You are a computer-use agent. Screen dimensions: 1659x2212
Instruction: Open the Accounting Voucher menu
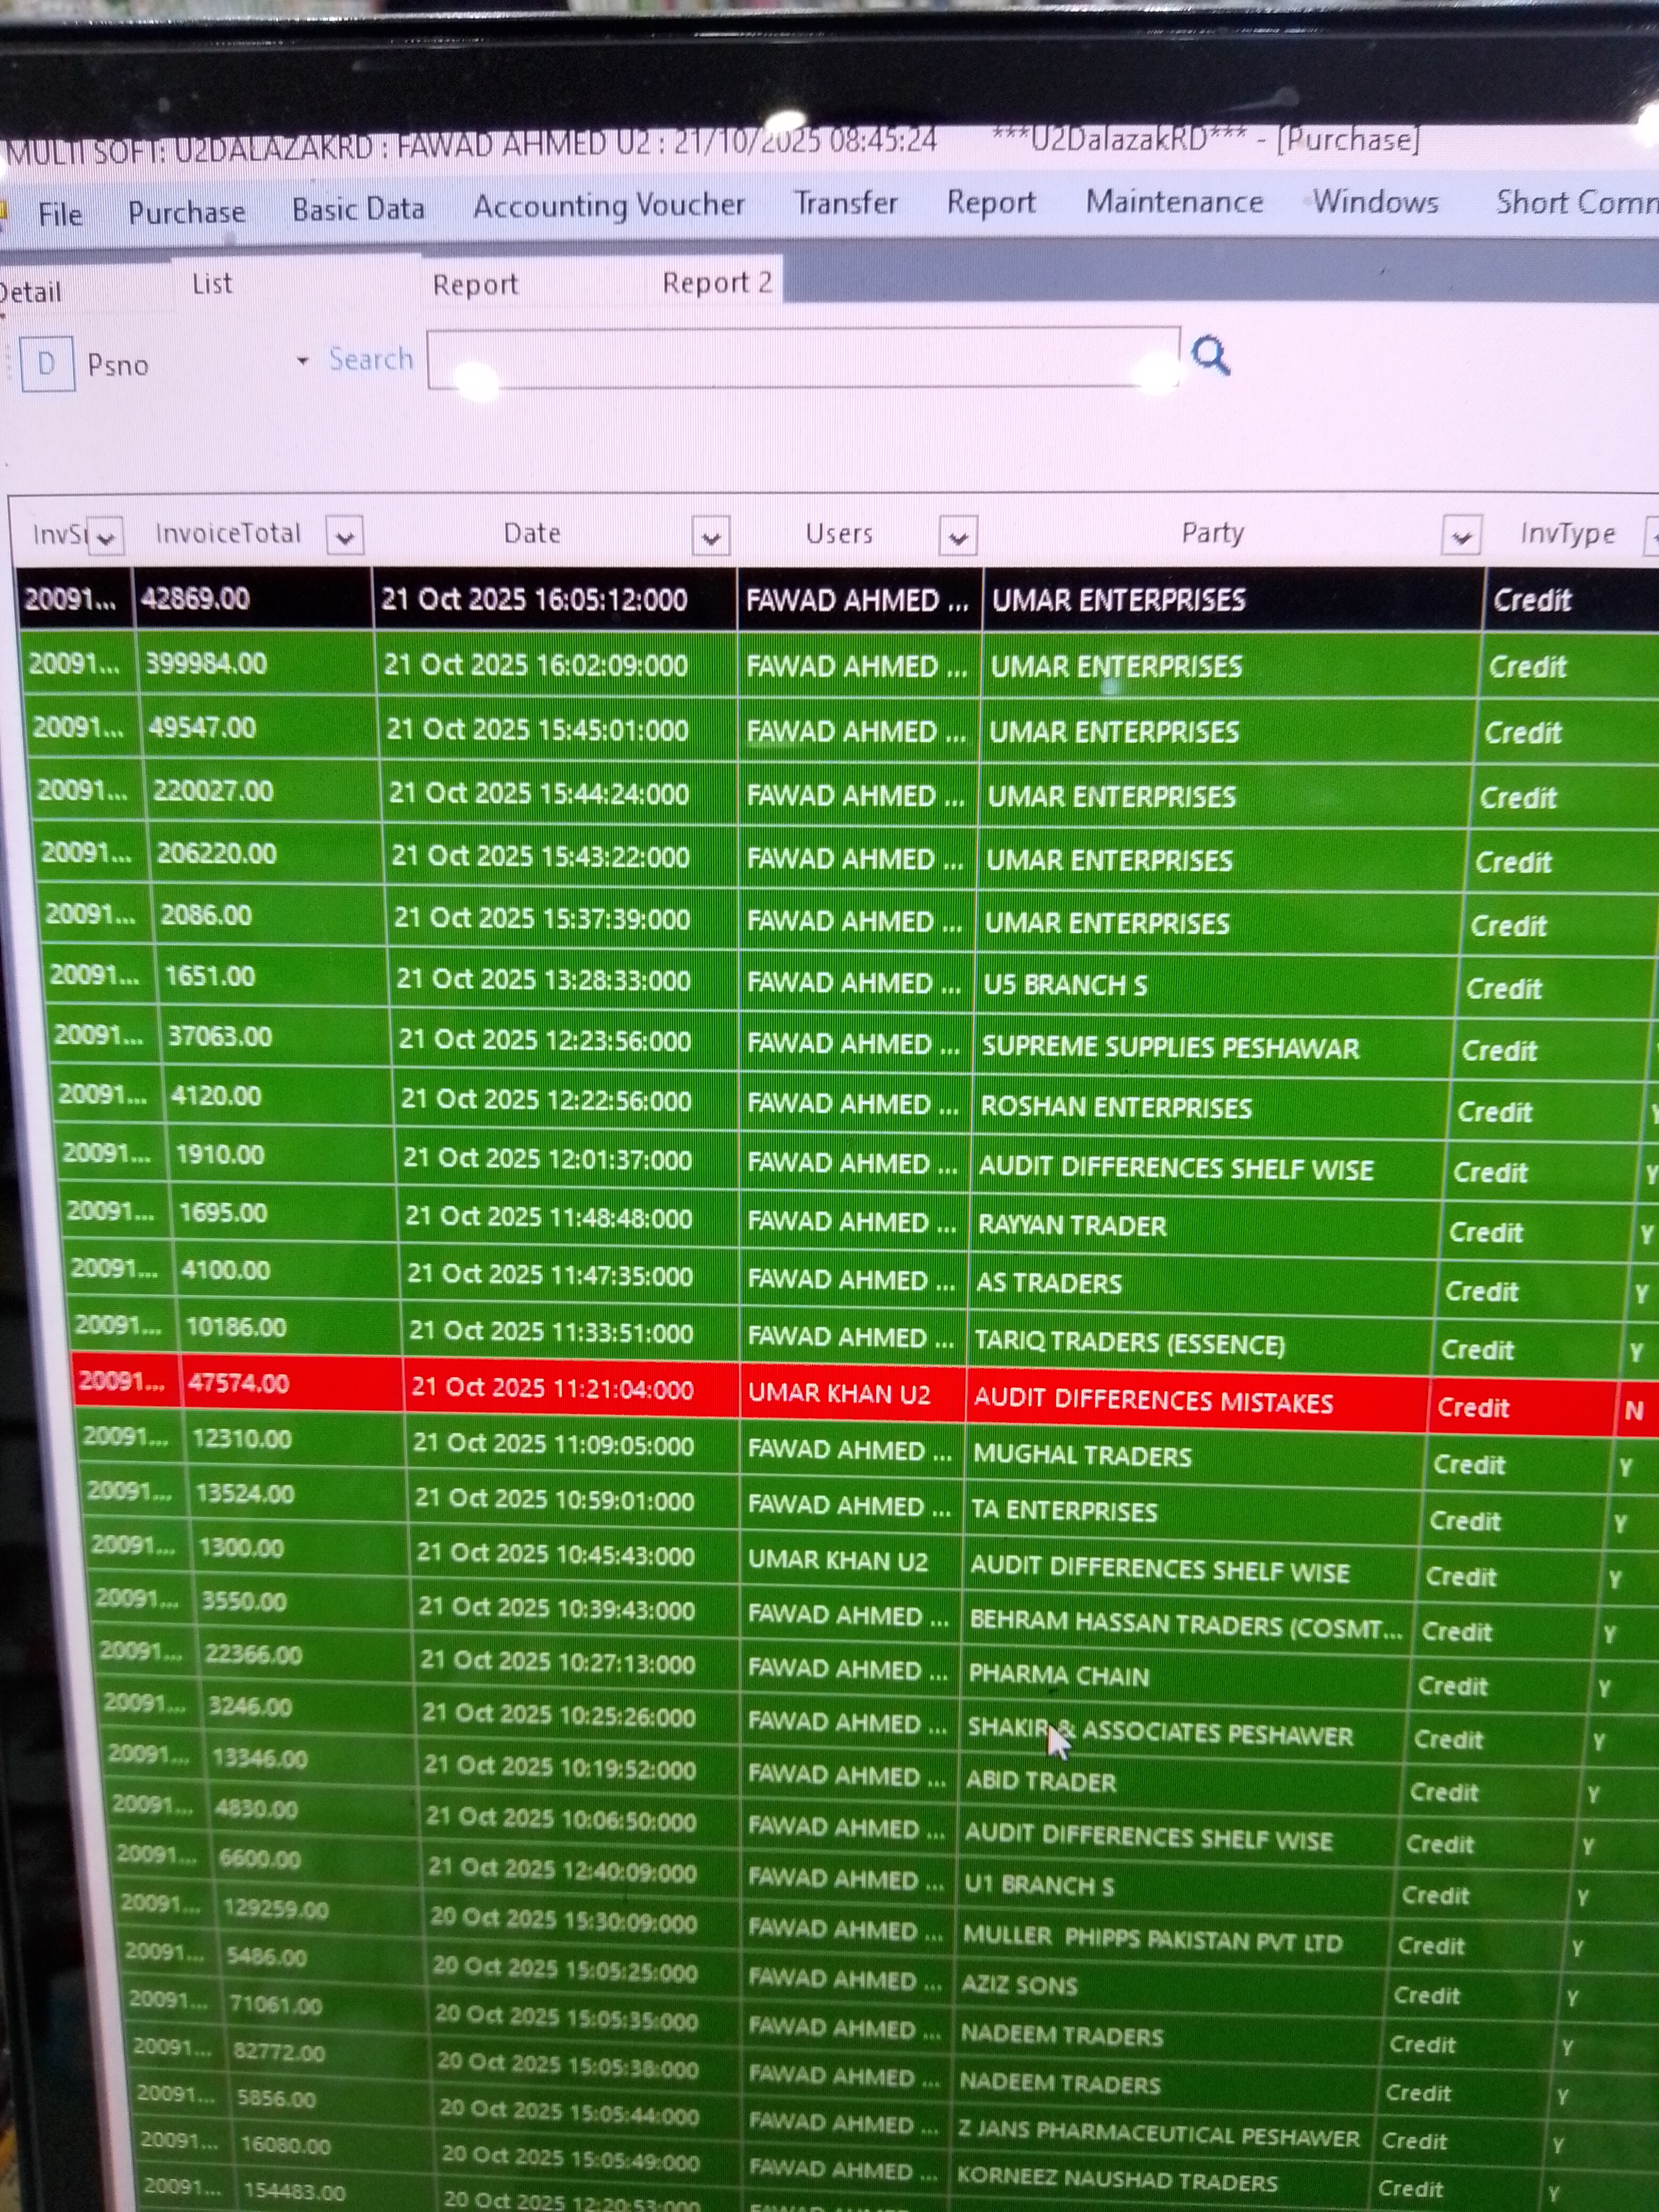point(608,206)
